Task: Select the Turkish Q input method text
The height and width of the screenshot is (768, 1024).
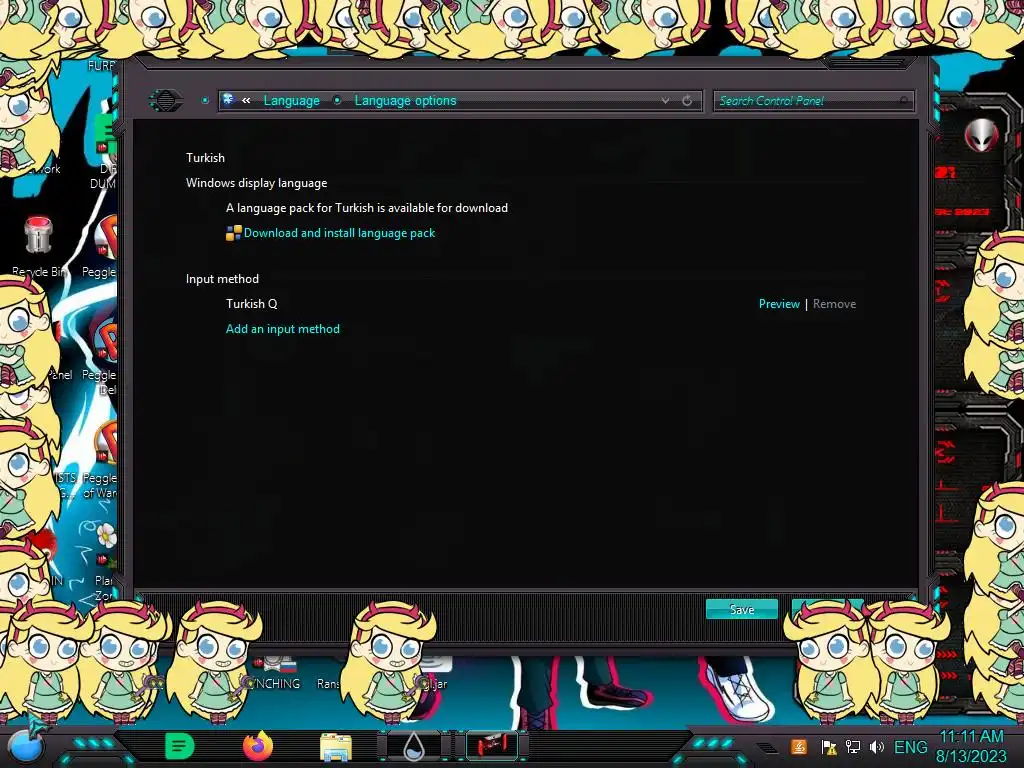Action: [x=251, y=304]
